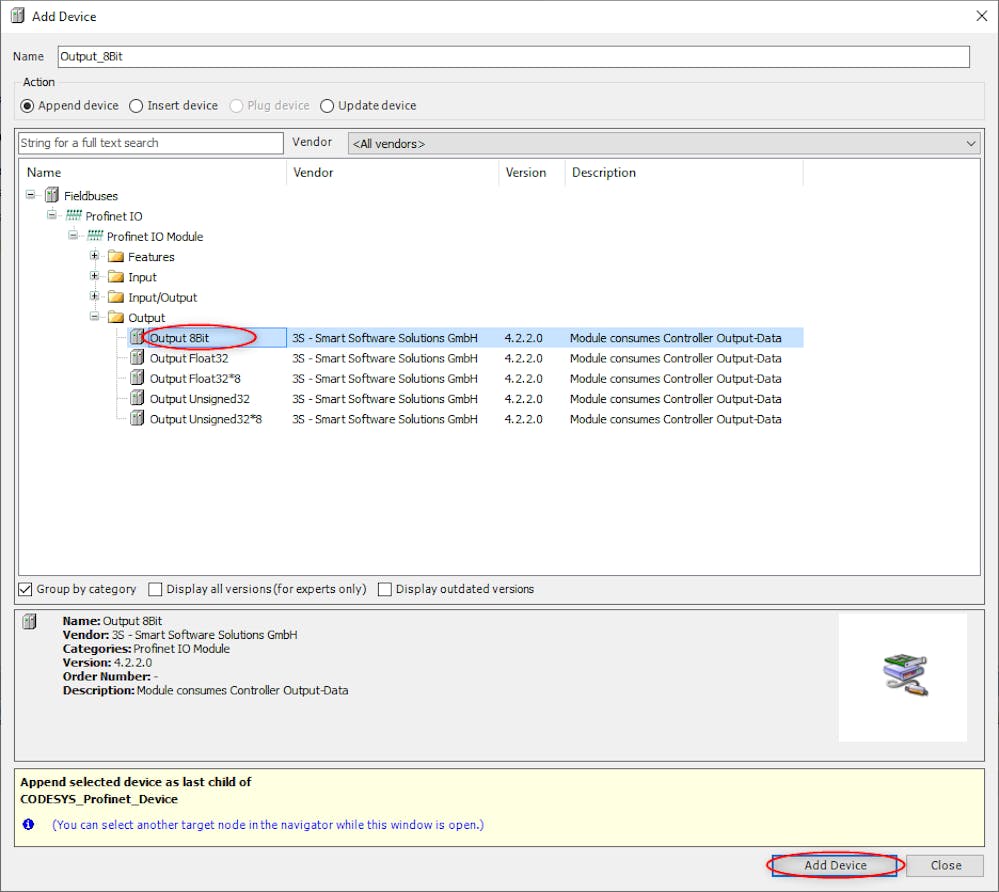Enable Display all versions checkbox
This screenshot has height=892, width=999.
pyautogui.click(x=155, y=589)
